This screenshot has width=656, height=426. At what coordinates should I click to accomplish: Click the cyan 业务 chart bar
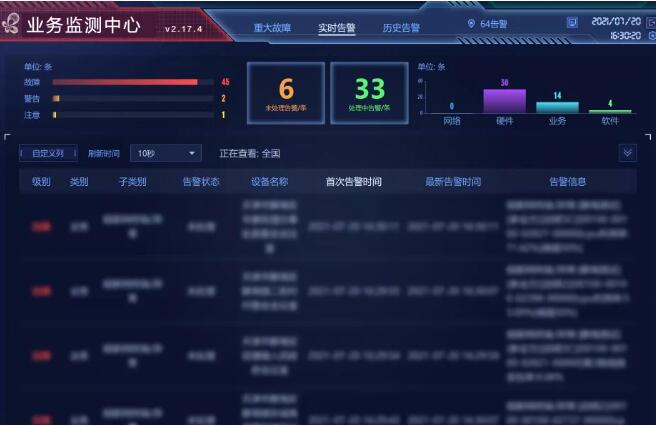point(557,108)
